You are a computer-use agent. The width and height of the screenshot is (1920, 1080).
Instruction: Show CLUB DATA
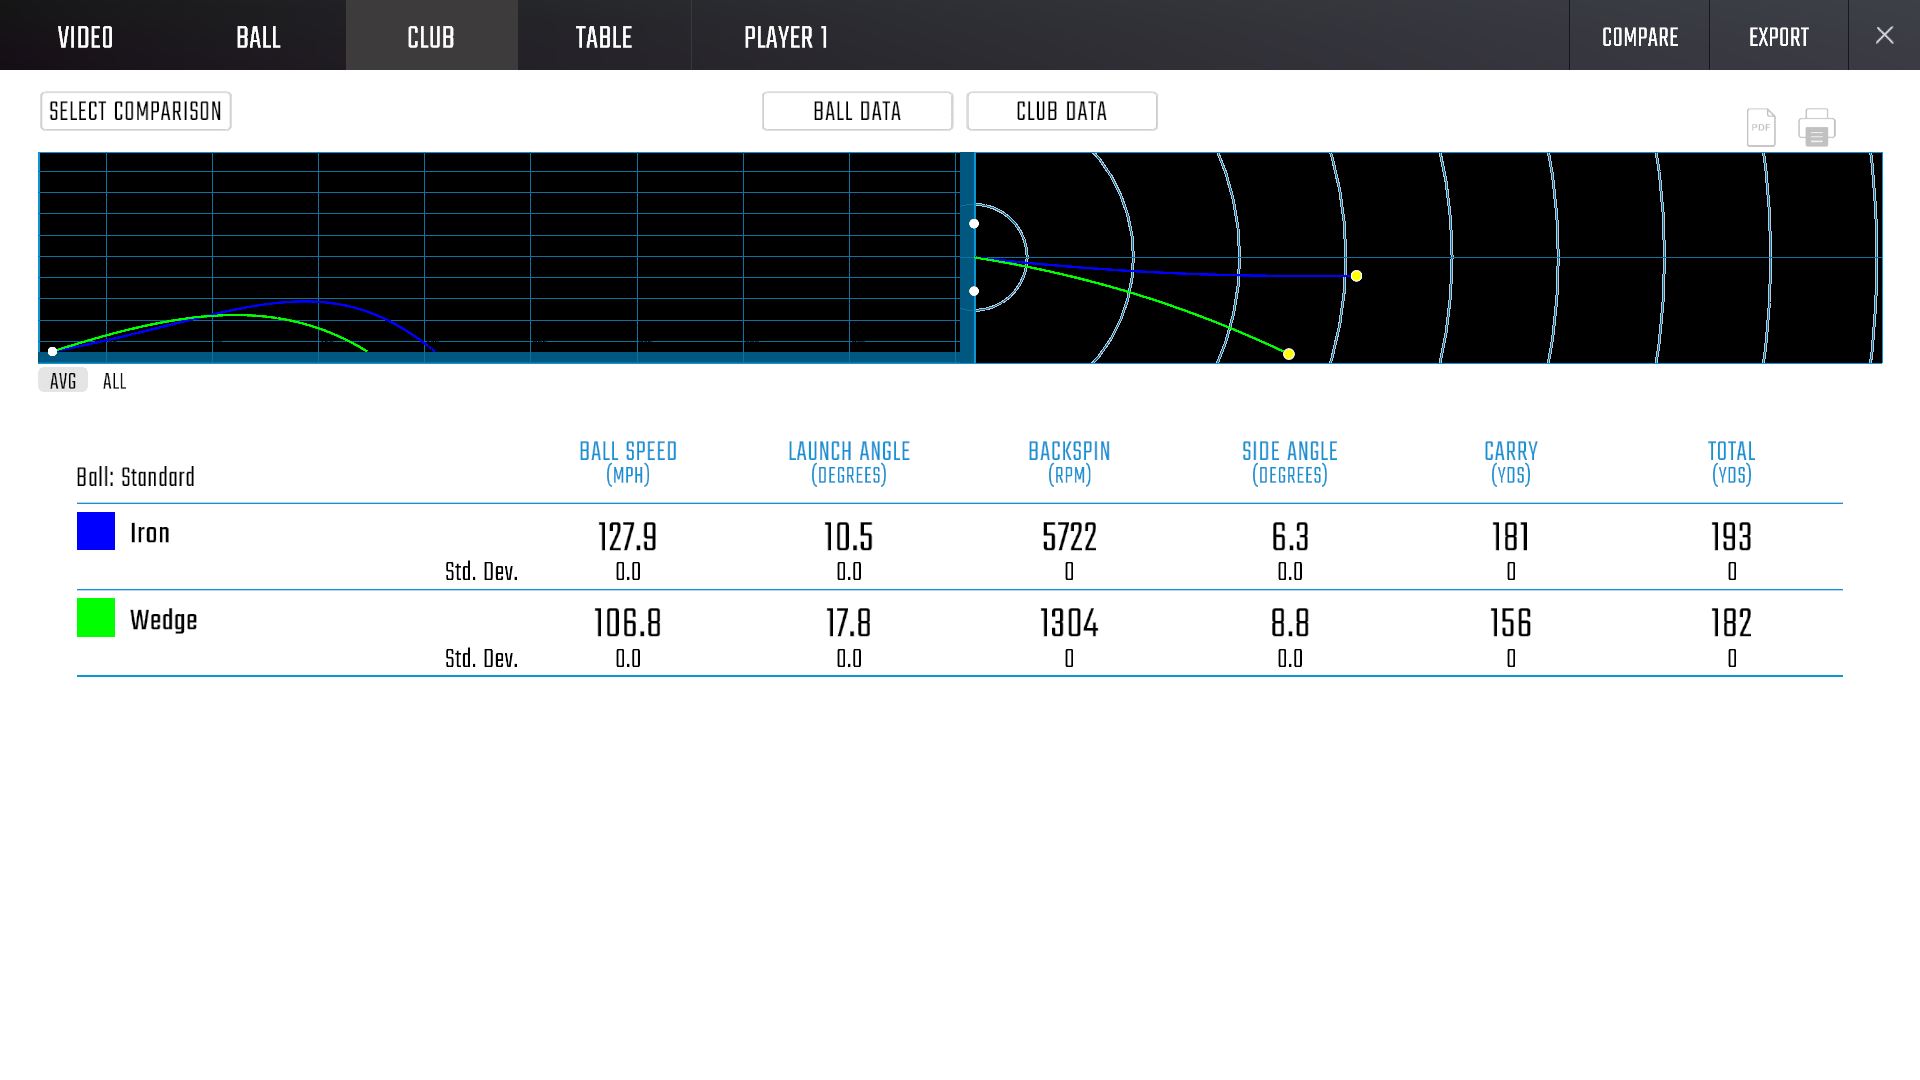point(1062,111)
